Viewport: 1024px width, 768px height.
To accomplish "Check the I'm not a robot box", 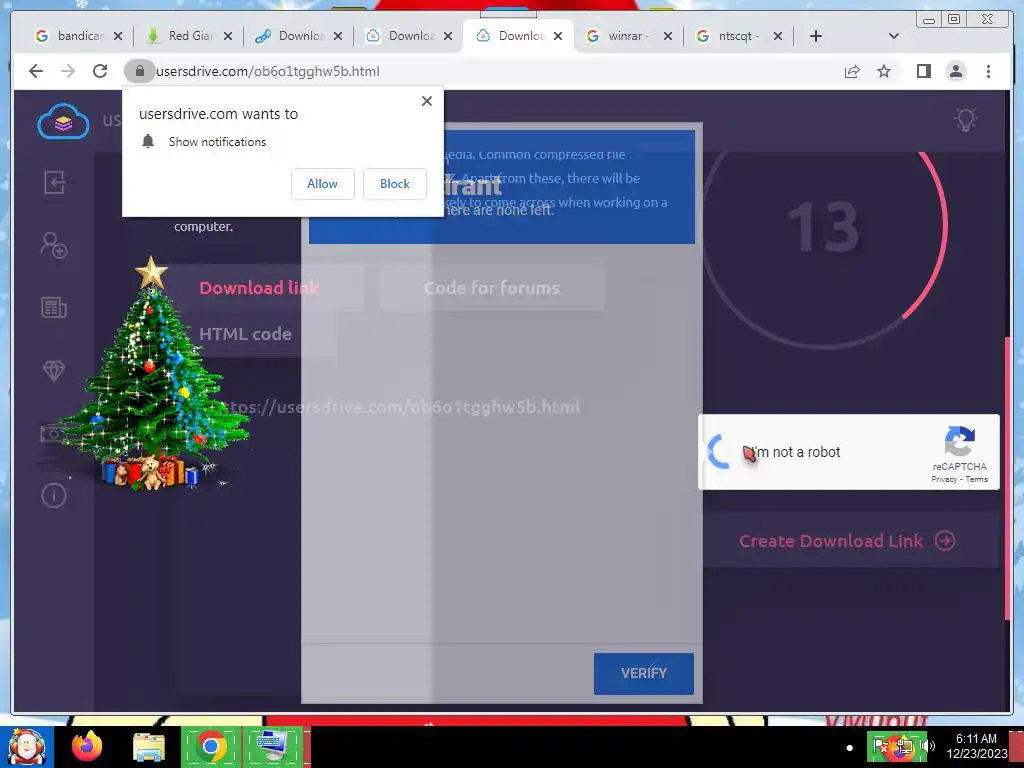I will [719, 451].
